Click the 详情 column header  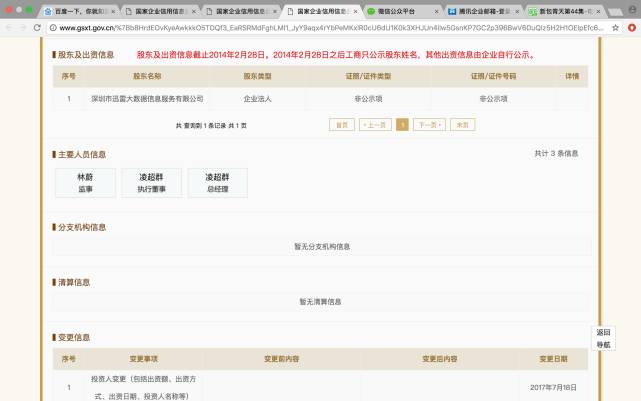click(x=572, y=76)
